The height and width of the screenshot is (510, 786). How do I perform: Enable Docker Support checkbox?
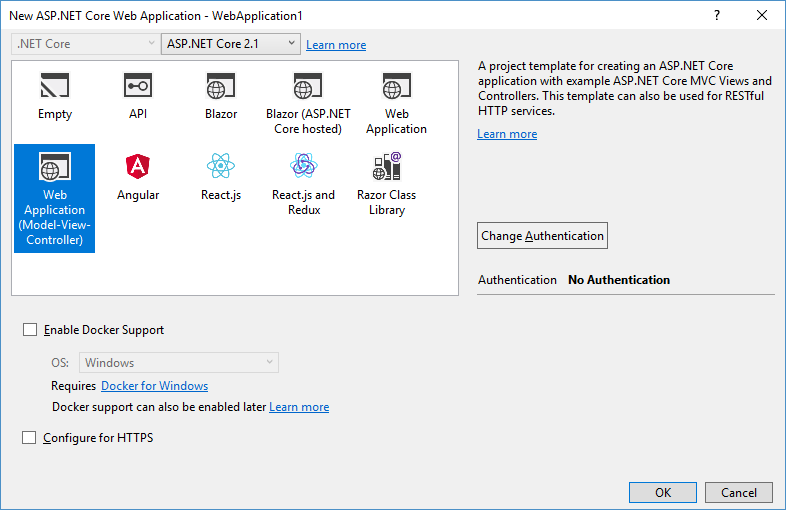click(30, 329)
